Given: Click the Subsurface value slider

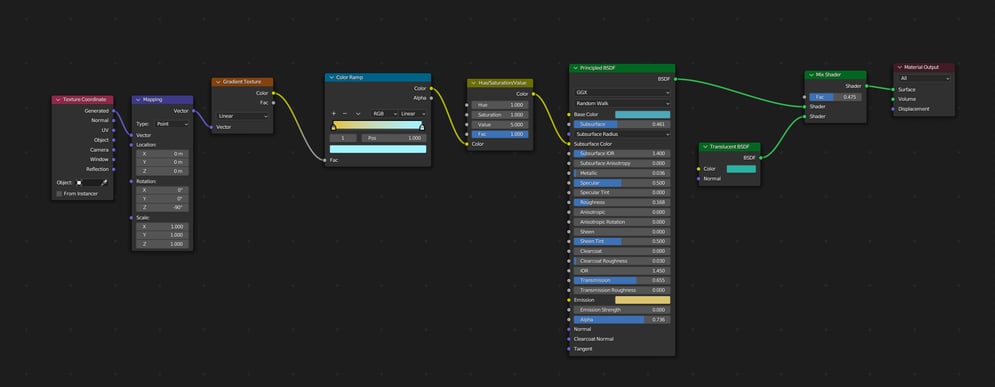Looking at the screenshot, I should (622, 124).
